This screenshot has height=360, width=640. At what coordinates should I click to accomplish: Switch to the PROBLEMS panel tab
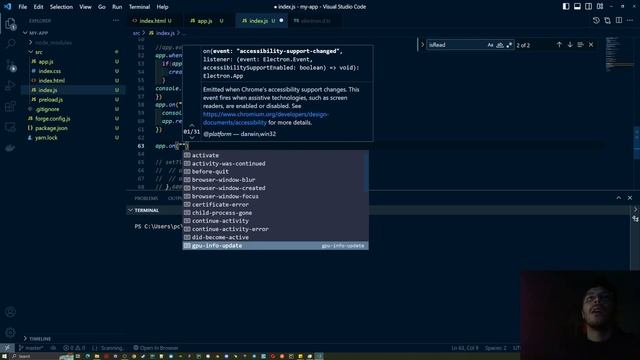click(x=146, y=198)
